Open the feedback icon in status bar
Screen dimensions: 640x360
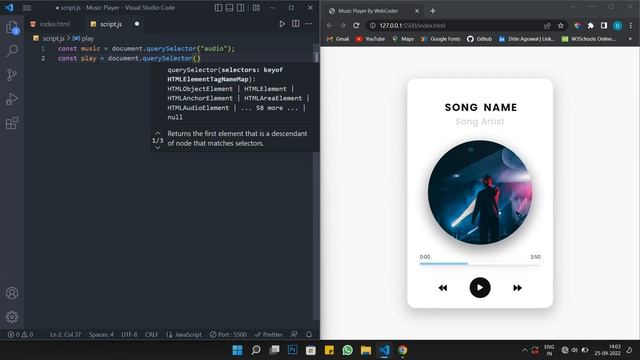[294, 334]
